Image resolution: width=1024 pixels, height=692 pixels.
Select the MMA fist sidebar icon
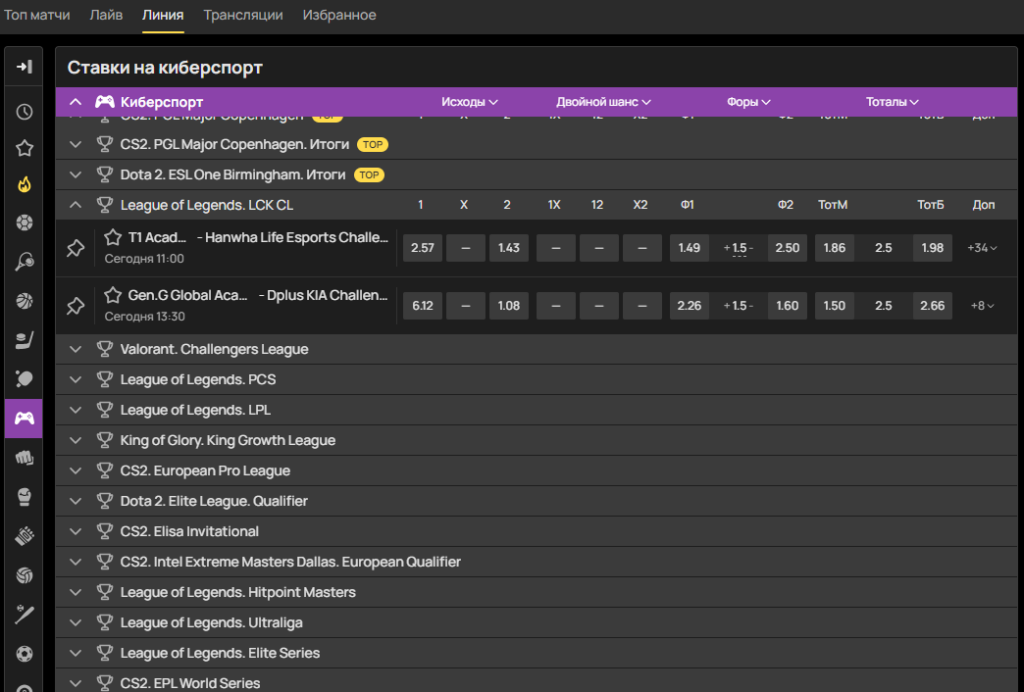[x=24, y=458]
